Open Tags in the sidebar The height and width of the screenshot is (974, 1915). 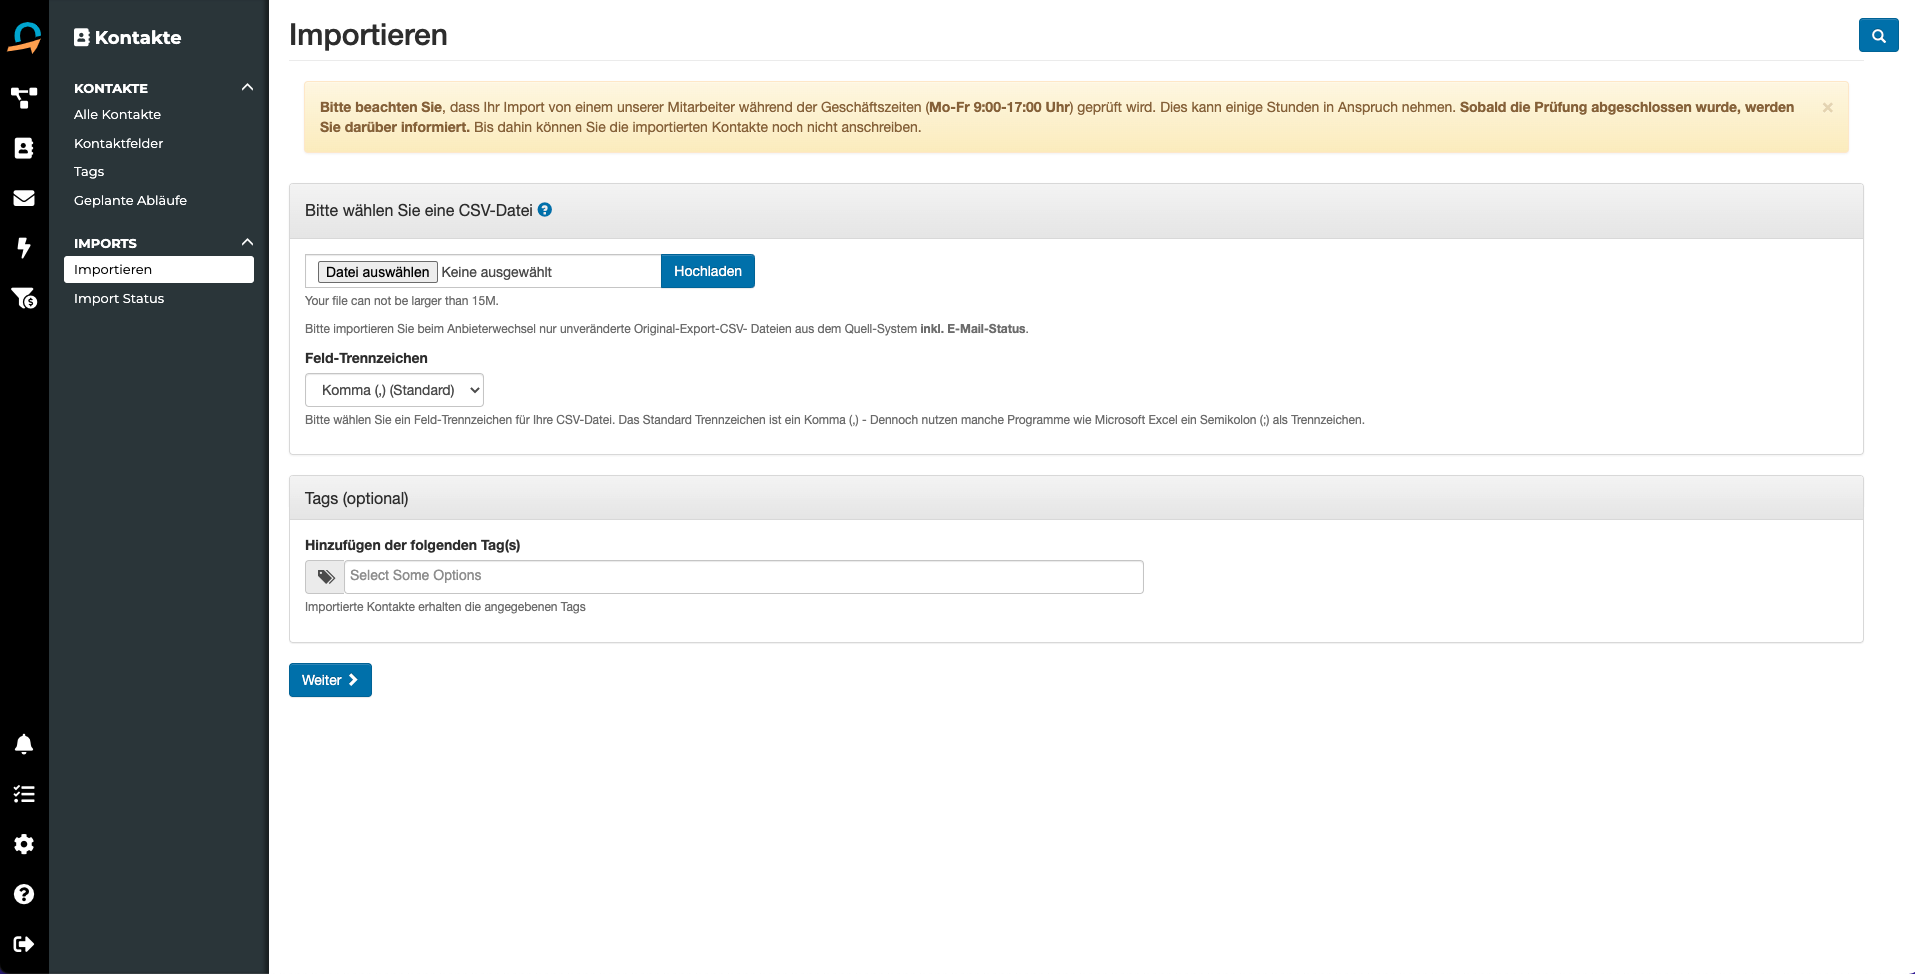(89, 171)
